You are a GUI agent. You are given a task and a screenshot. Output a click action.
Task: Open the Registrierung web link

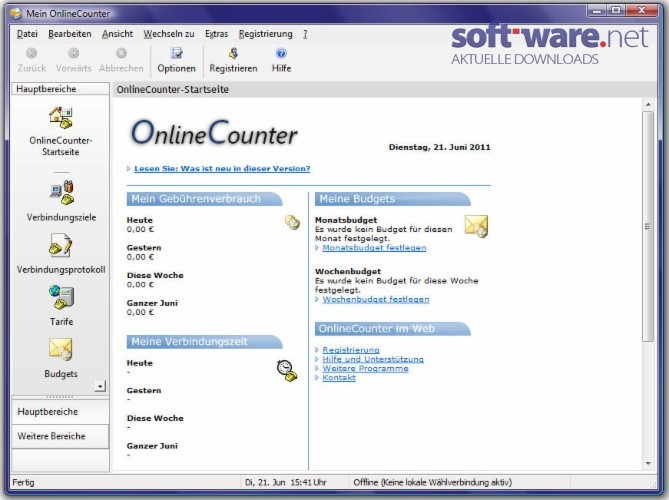tap(351, 350)
